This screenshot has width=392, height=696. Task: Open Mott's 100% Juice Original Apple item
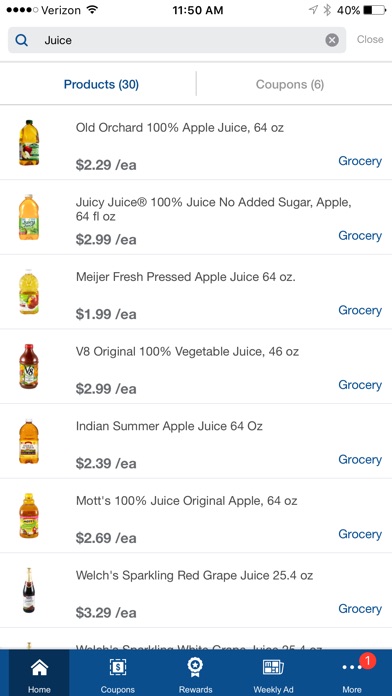click(x=196, y=516)
